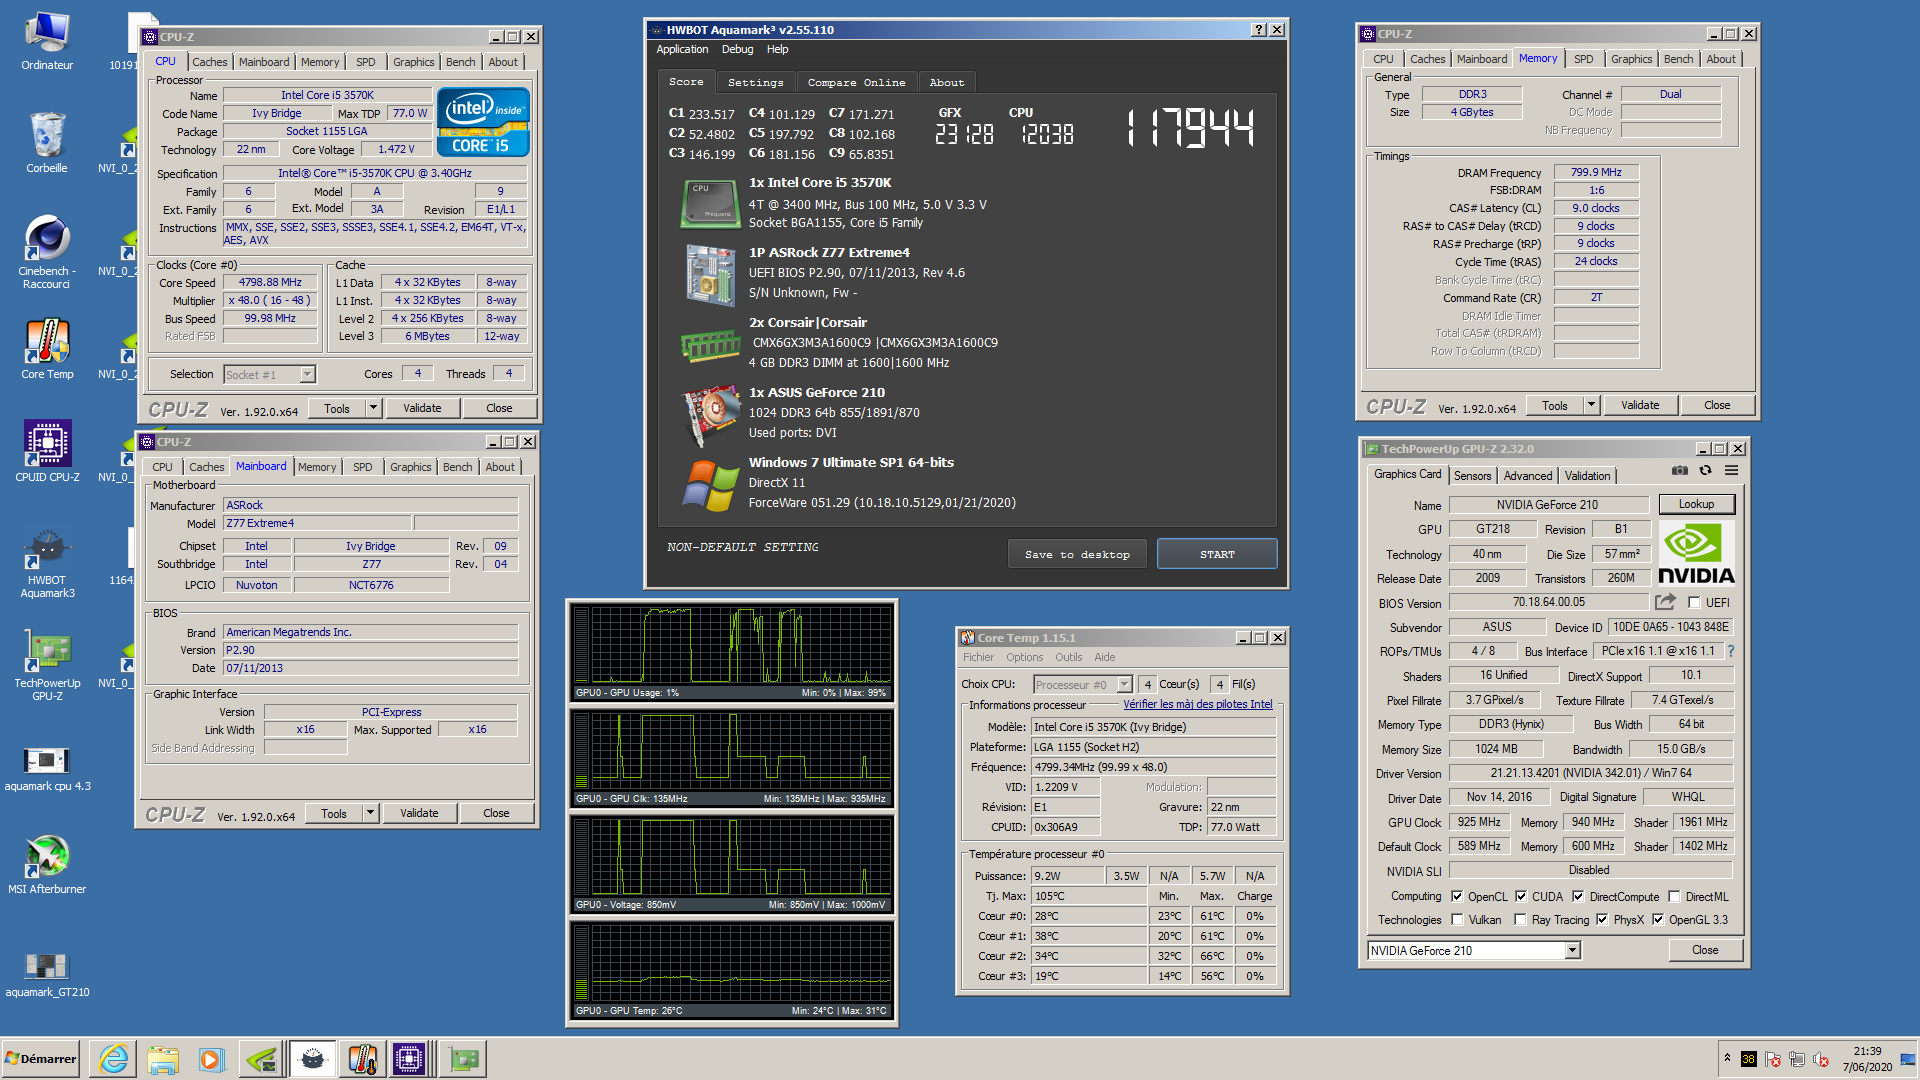Launch Cinebench shortcut on desktop
Screen dimensions: 1920x1080
(x=47, y=252)
